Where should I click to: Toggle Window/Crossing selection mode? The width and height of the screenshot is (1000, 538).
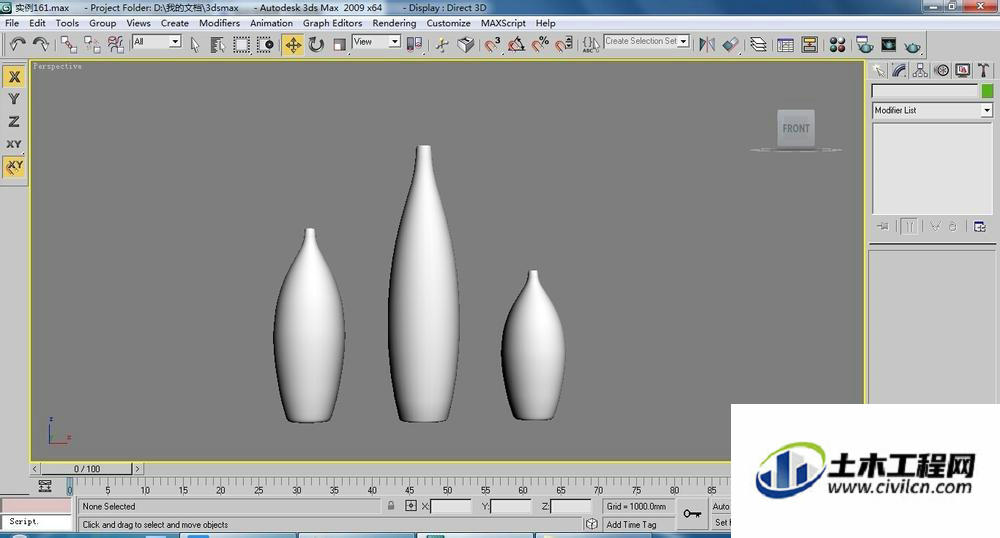[x=265, y=45]
